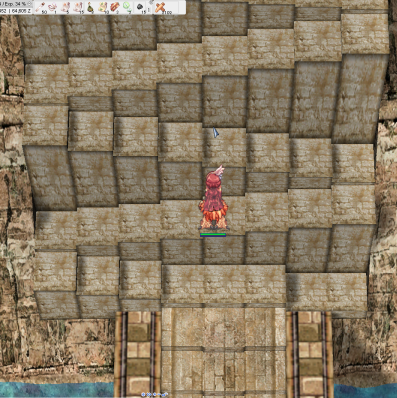Click the Zeny amount display
The width and height of the screenshot is (397, 398).
click(21, 11)
